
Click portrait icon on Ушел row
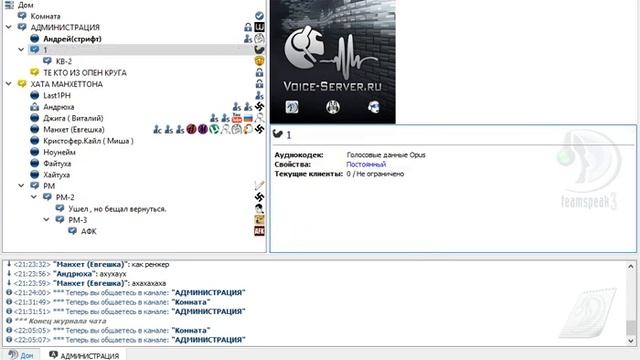pos(259,209)
